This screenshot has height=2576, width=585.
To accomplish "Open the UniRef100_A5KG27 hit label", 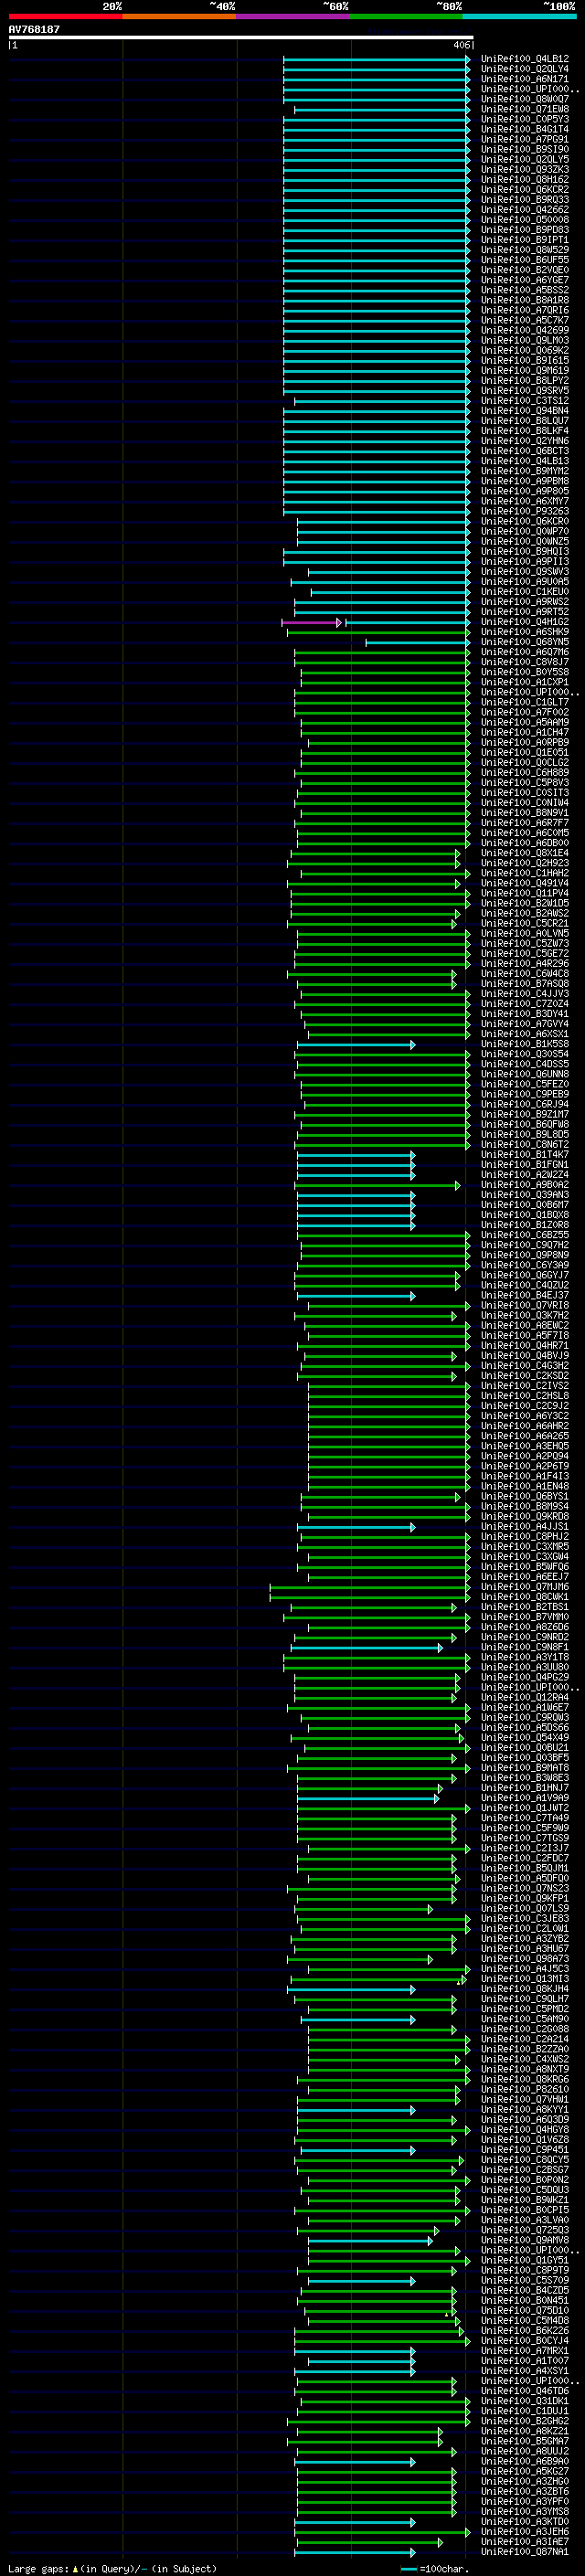I will click(524, 2471).
